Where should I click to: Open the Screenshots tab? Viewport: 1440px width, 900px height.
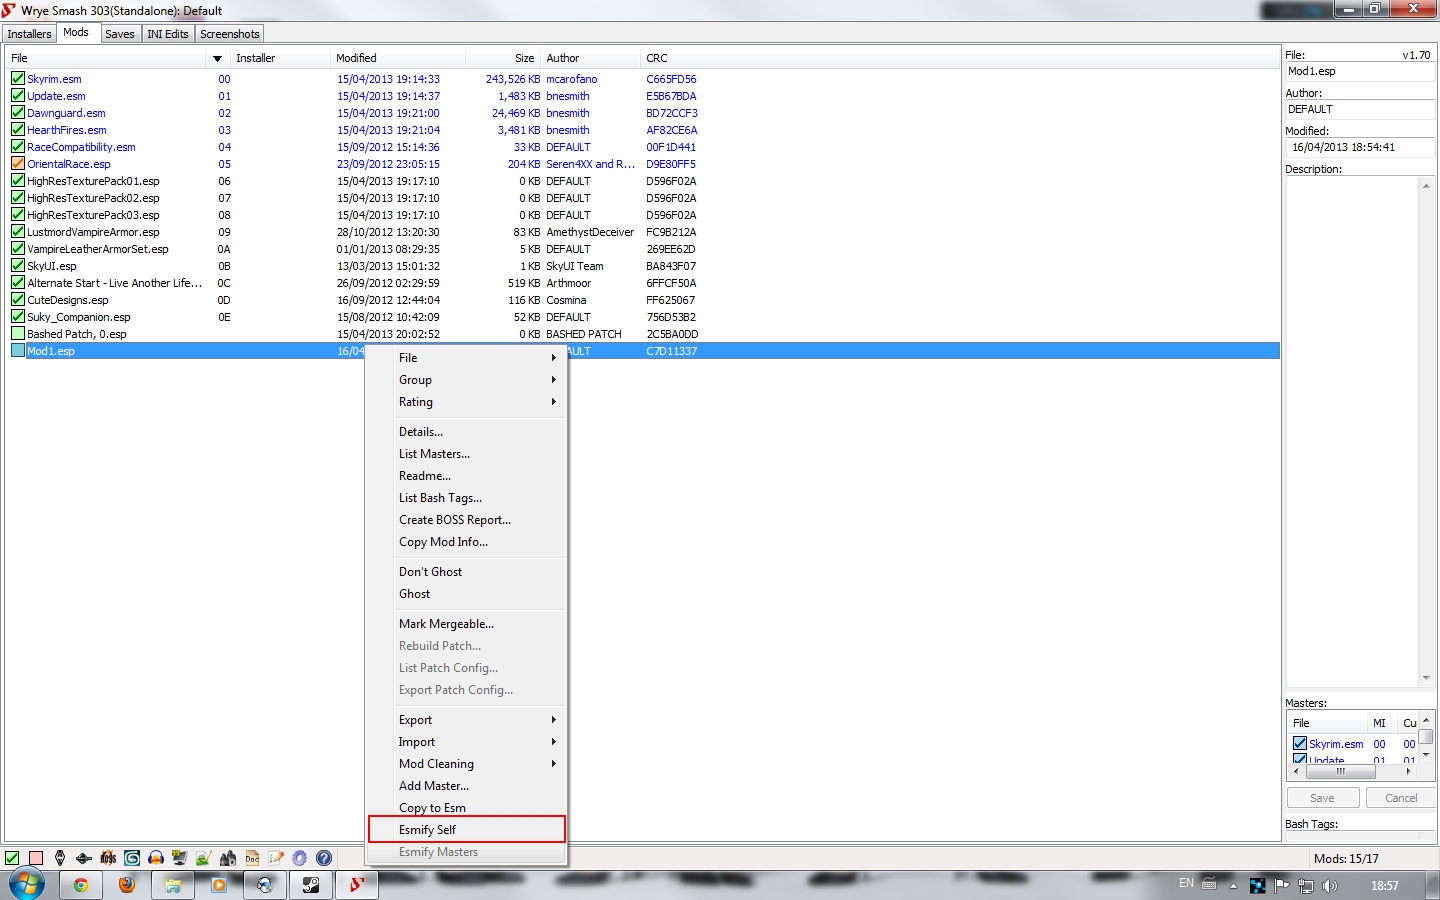230,34
